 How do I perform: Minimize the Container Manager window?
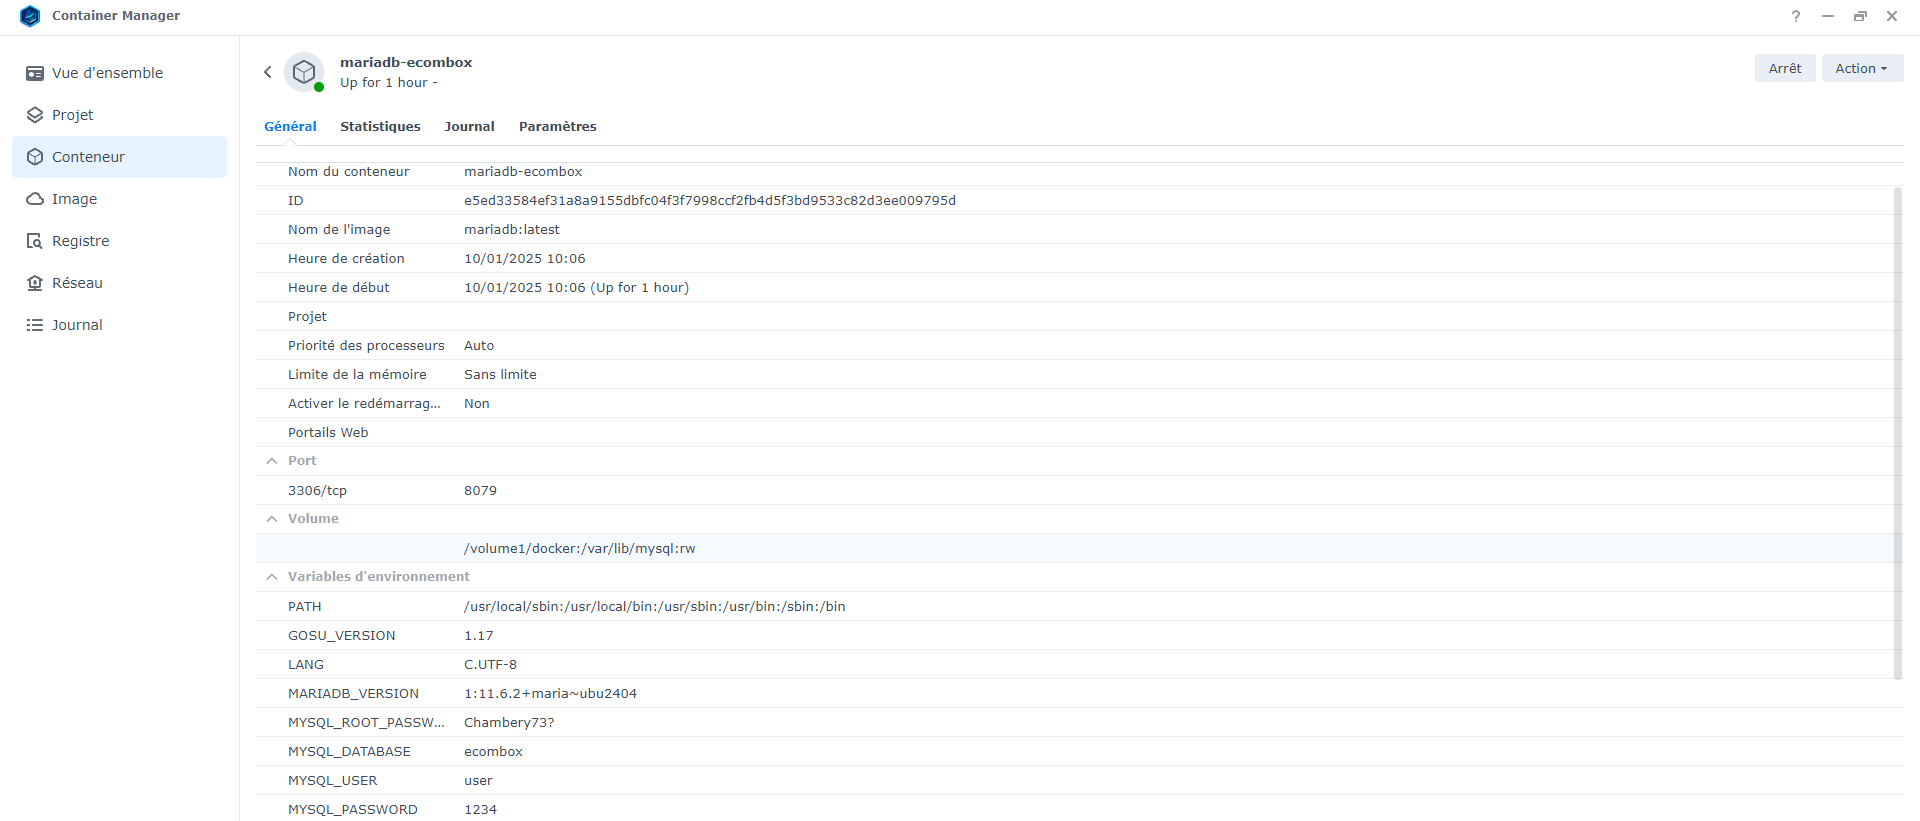tap(1828, 16)
